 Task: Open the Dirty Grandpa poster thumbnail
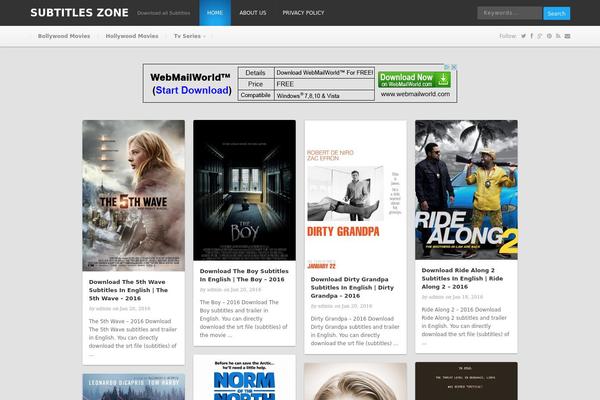click(355, 195)
